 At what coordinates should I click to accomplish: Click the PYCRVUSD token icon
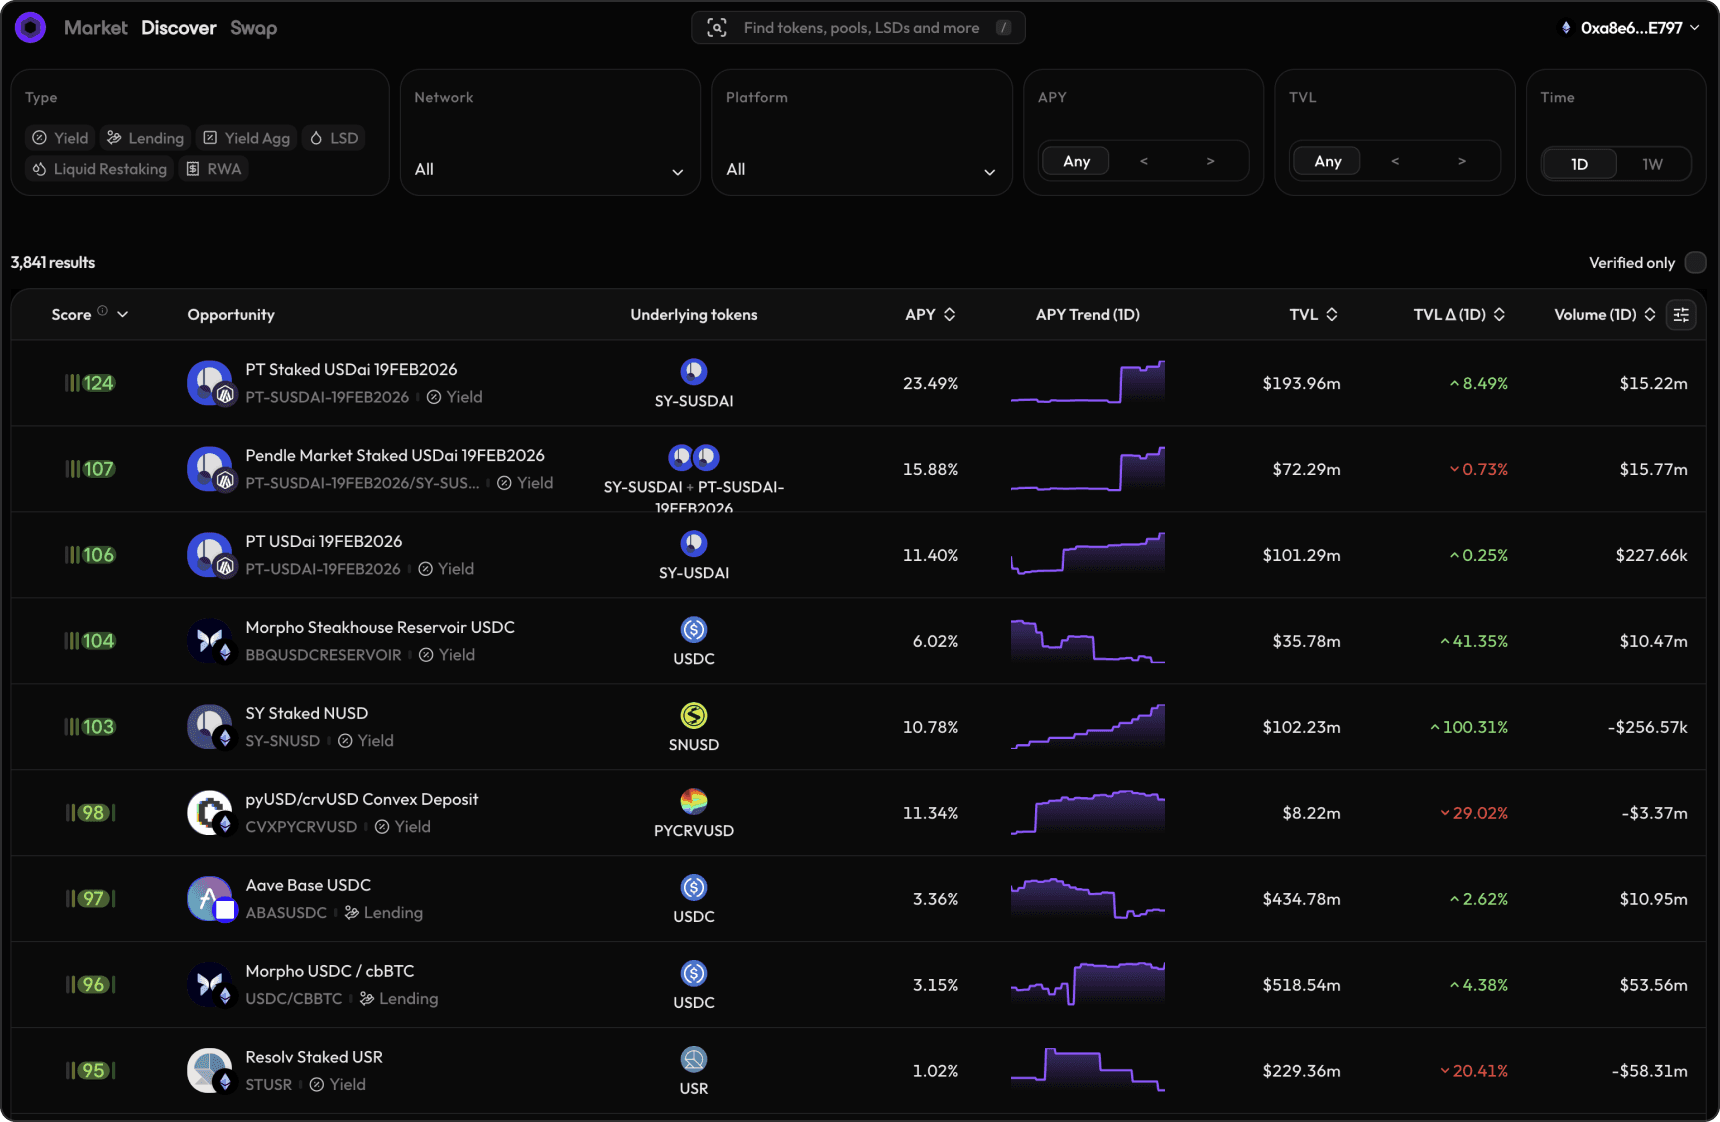coord(693,802)
